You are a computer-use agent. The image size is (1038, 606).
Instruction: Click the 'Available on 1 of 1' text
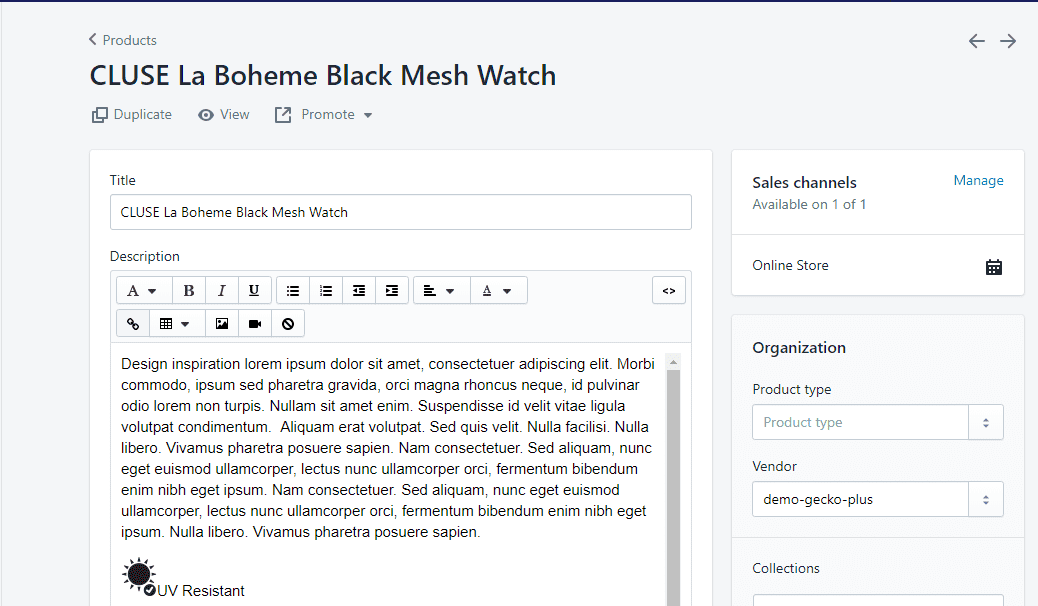[809, 205]
